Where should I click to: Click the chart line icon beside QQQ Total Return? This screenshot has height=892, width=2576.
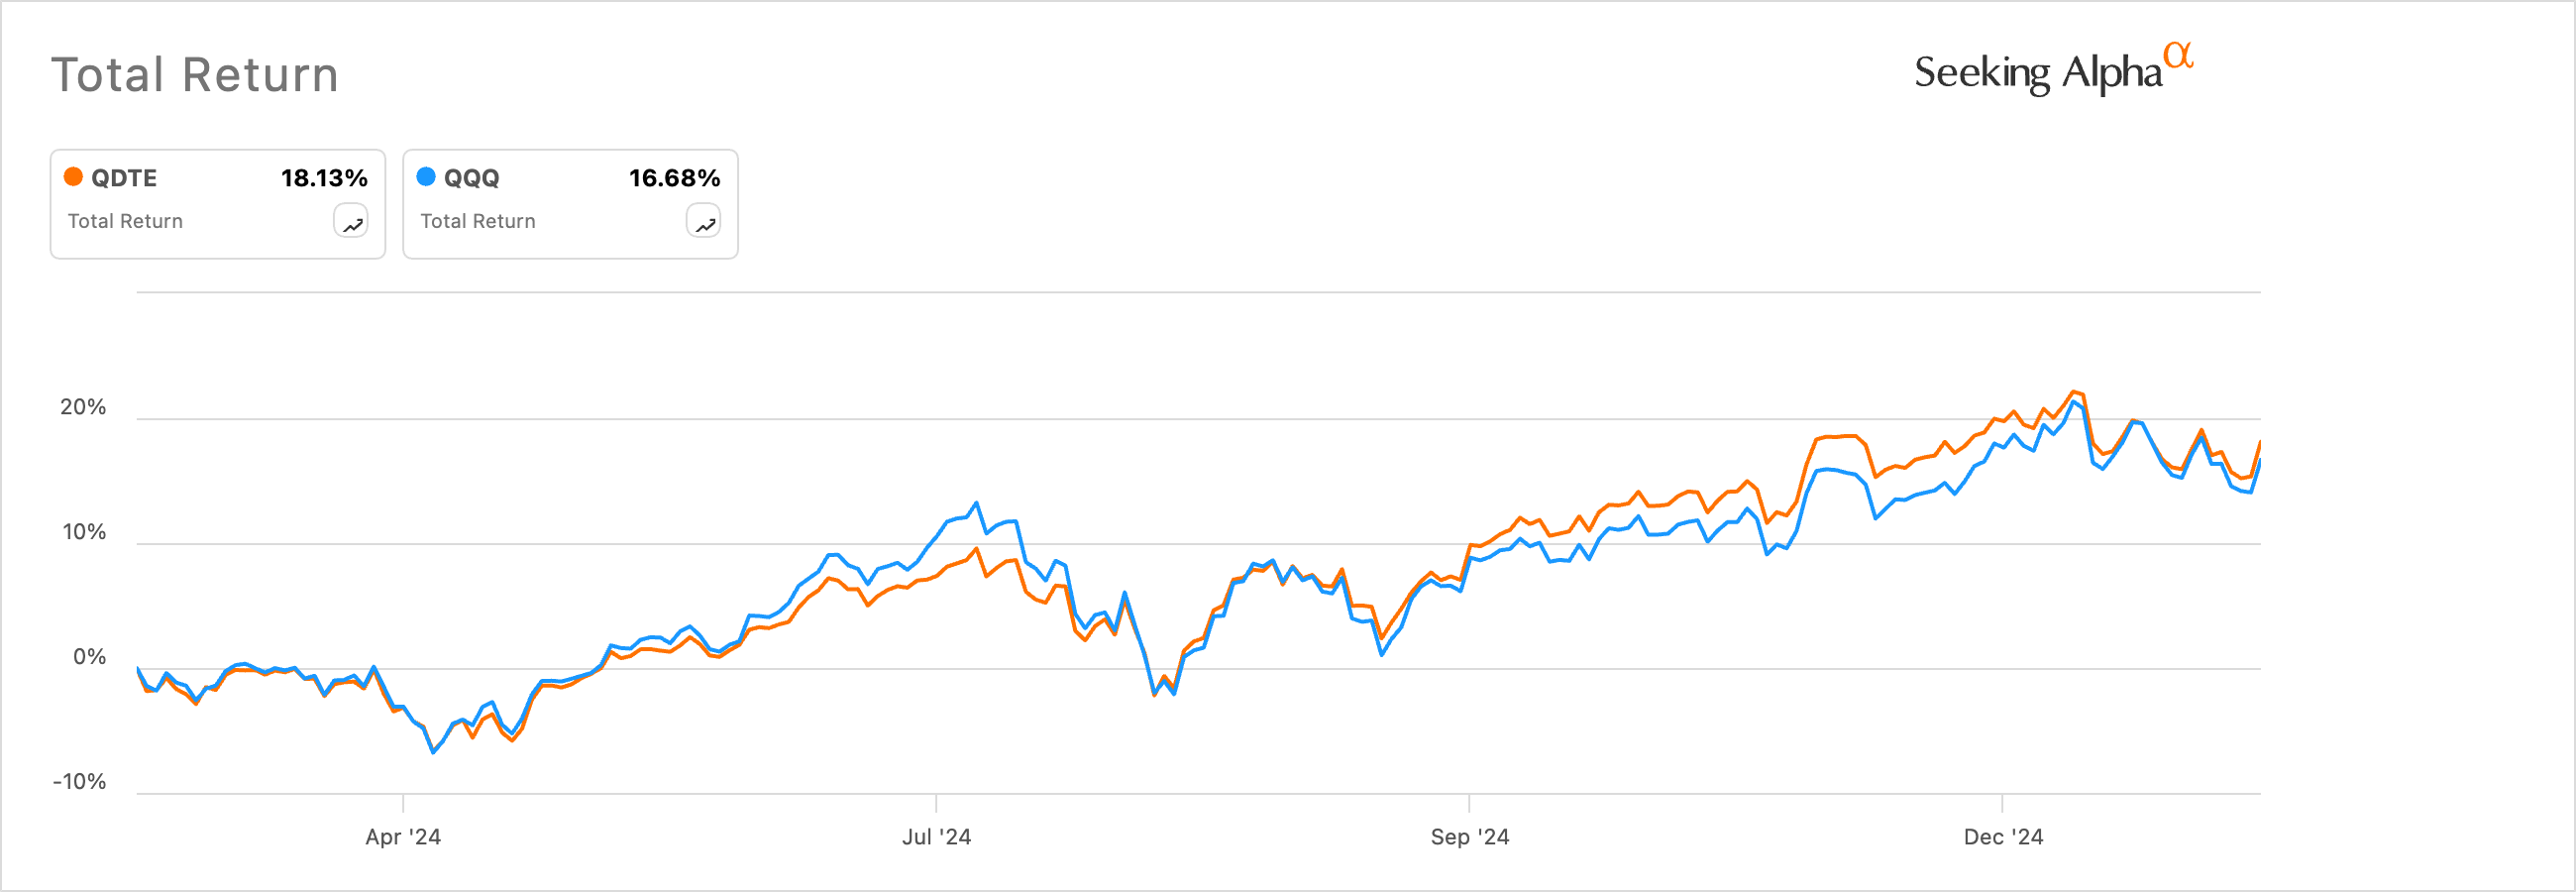tap(704, 221)
